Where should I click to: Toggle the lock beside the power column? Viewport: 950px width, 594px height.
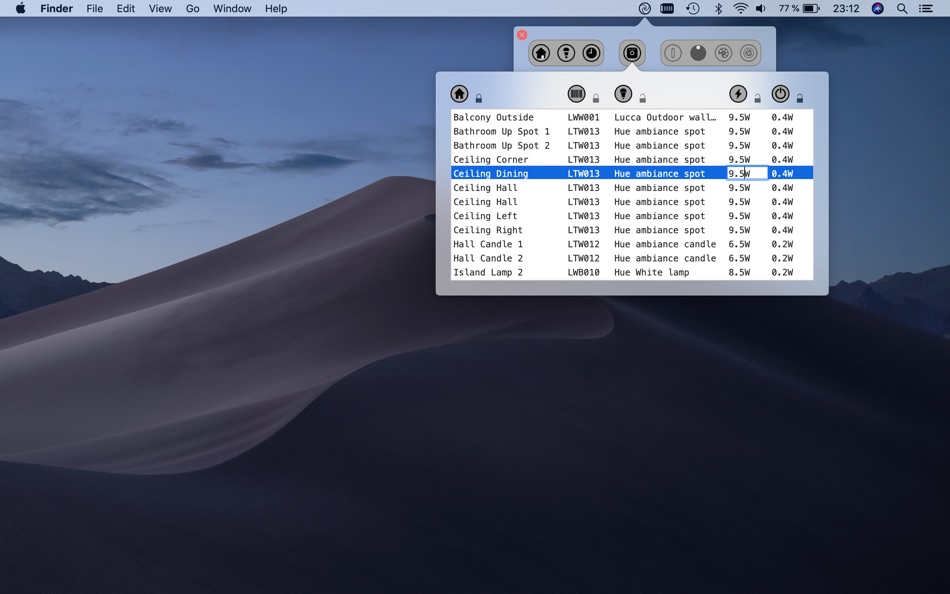[x=799, y=96]
